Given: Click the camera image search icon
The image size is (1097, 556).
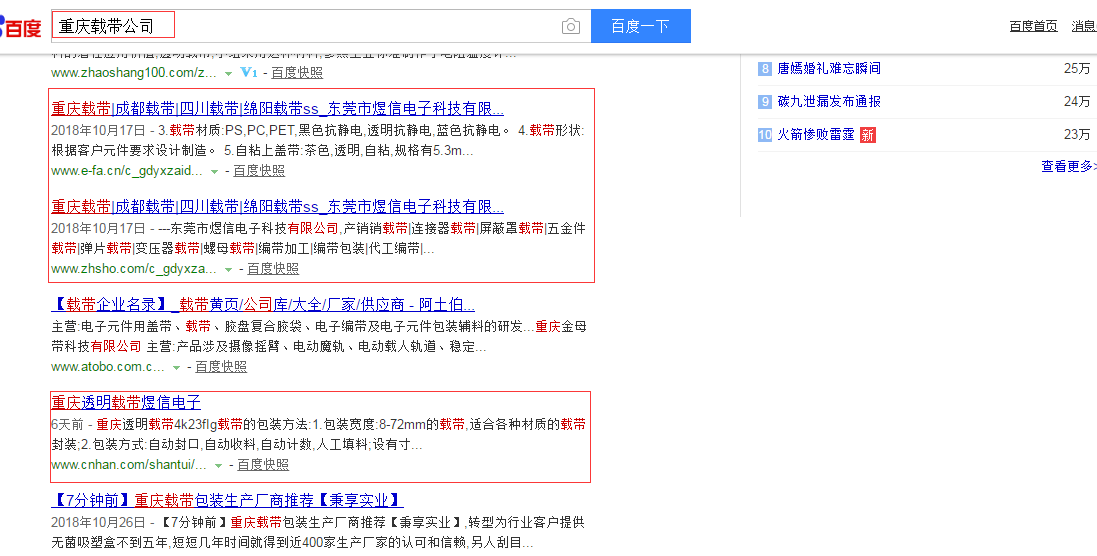Looking at the screenshot, I should 570,26.
